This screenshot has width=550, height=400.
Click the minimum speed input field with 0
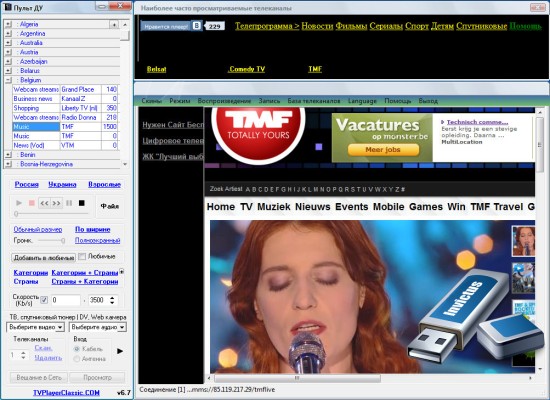(66, 300)
